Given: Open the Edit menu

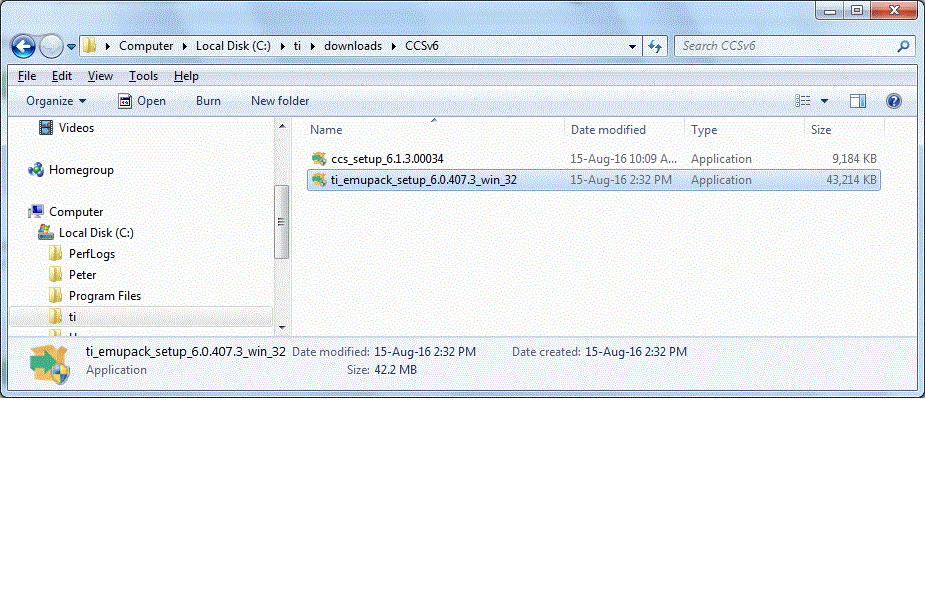Looking at the screenshot, I should coord(61,76).
